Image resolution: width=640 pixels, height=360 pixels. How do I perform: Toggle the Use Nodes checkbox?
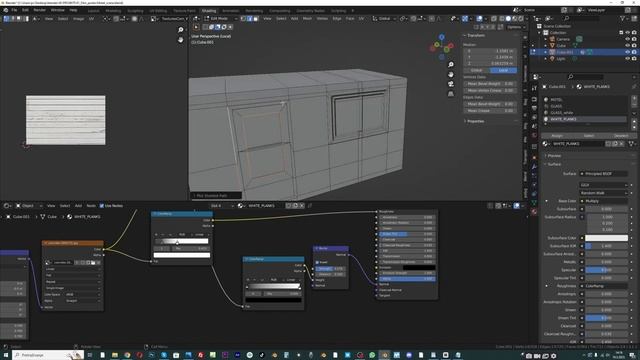(x=102, y=206)
